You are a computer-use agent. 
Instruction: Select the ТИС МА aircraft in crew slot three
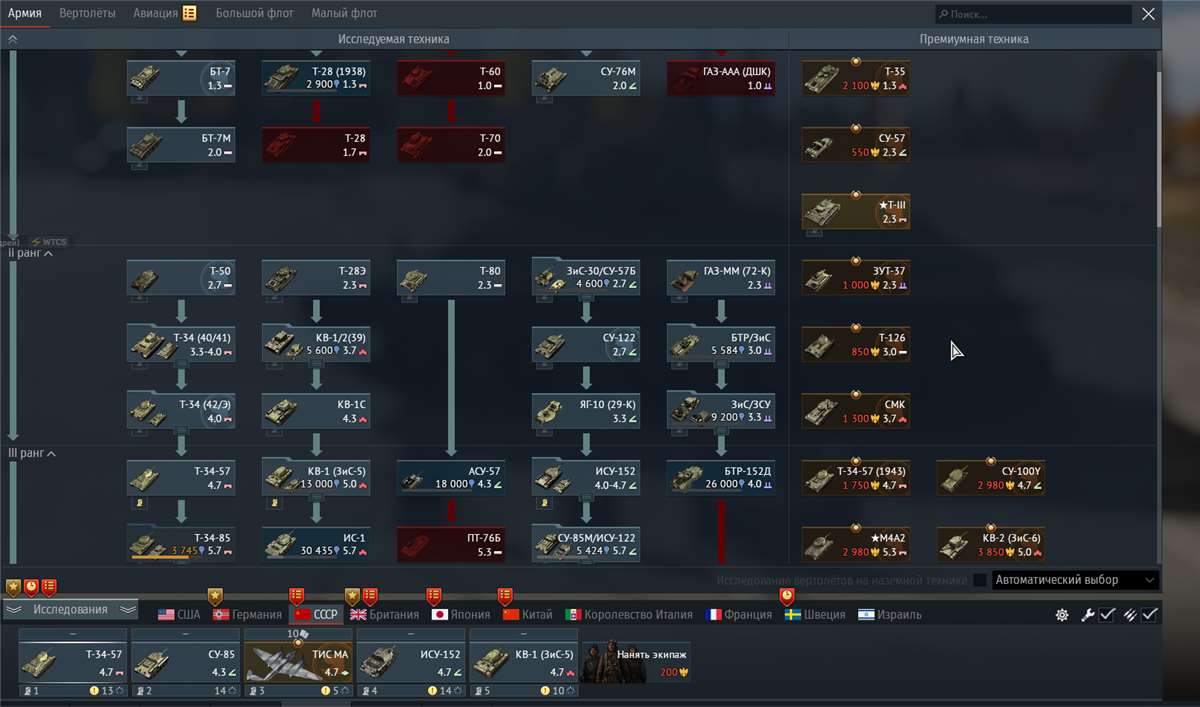297,660
